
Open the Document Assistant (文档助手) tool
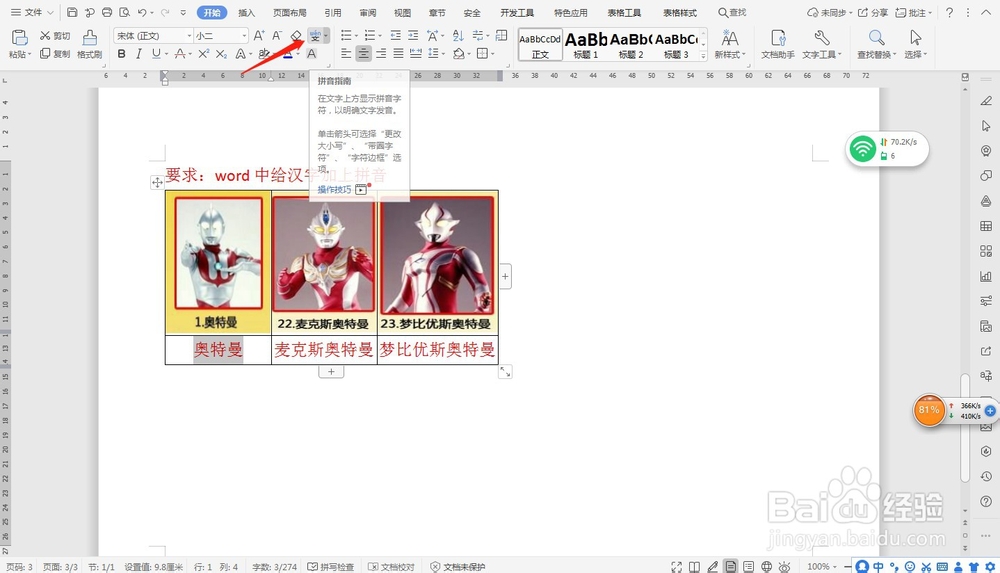[x=777, y=44]
